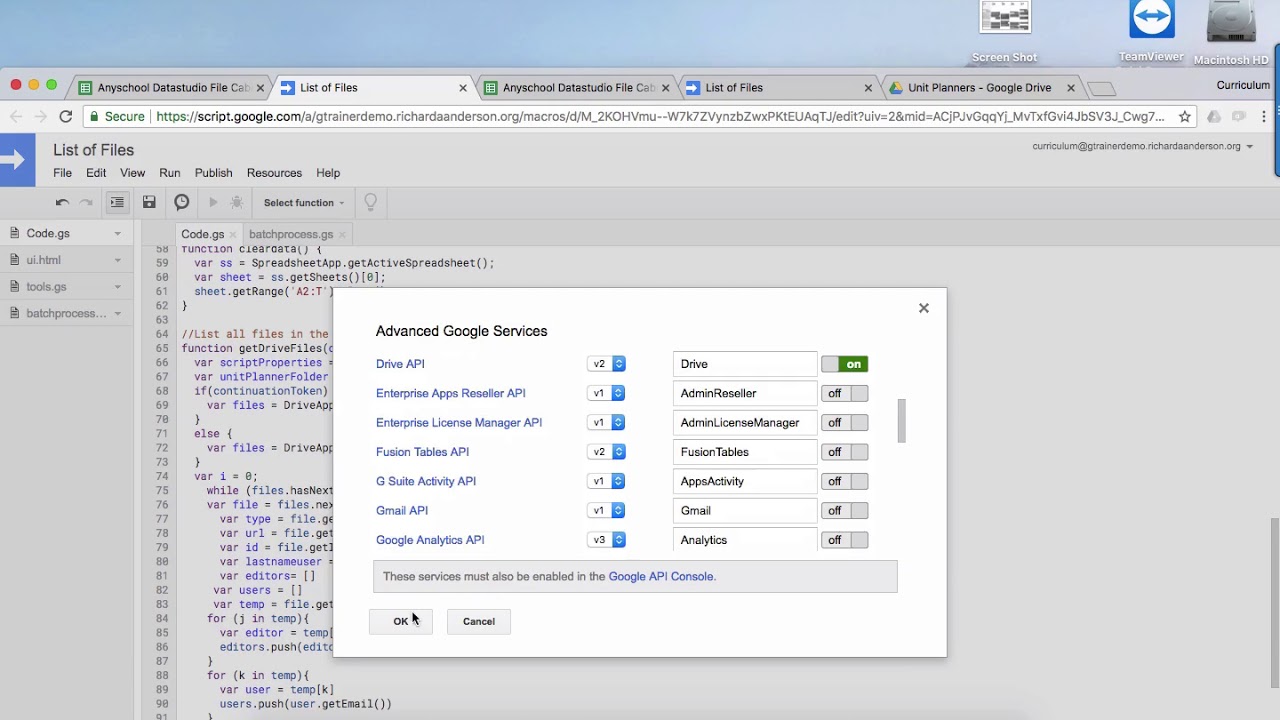1280x720 pixels.
Task: Confirm dialog with OK button
Action: point(401,621)
